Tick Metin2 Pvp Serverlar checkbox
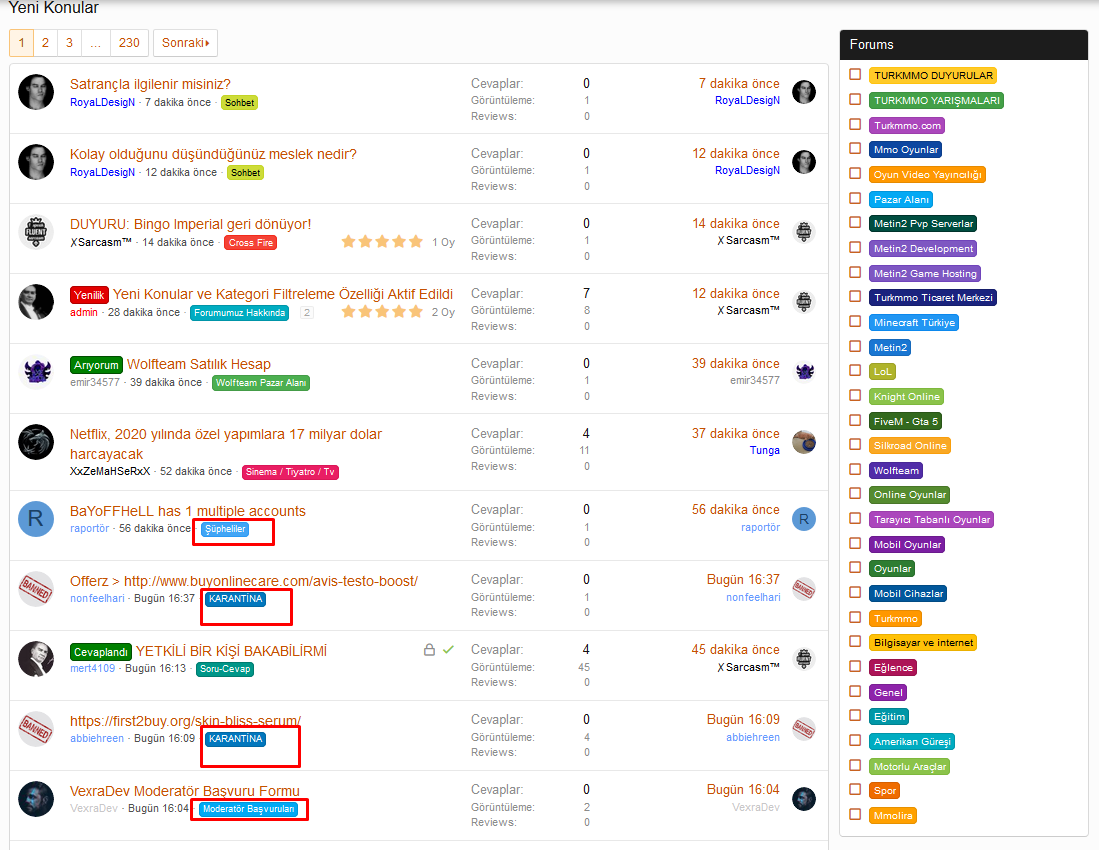Image resolution: width=1099 pixels, height=850 pixels. 855,223
